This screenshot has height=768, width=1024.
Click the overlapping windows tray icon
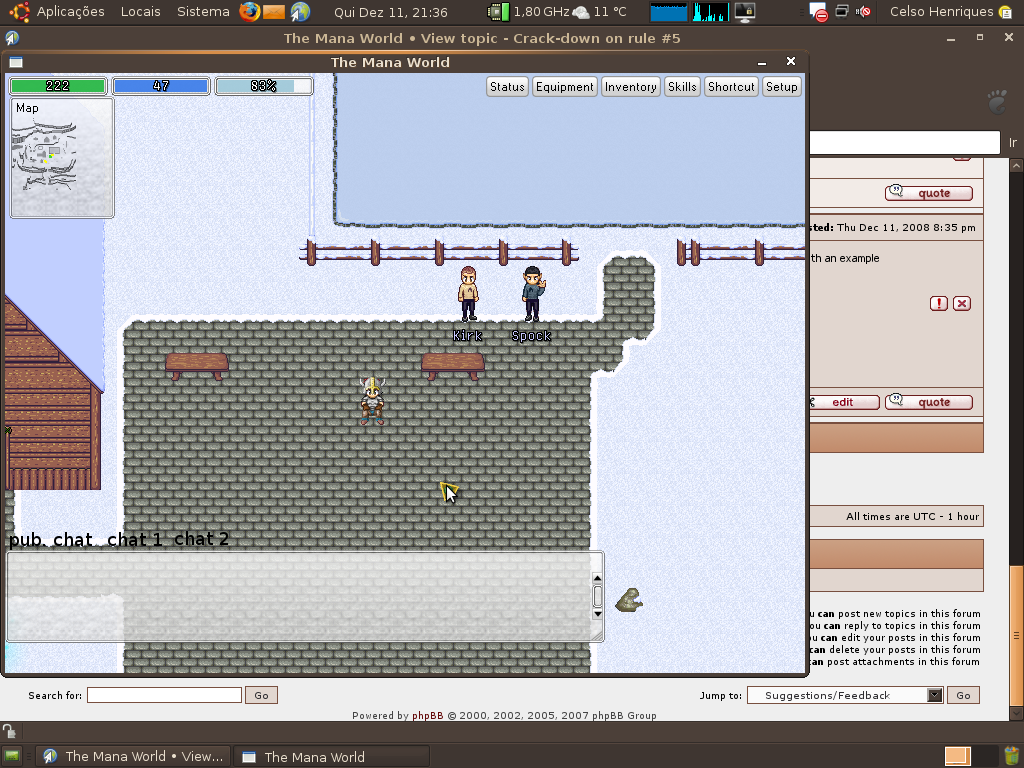(x=842, y=11)
